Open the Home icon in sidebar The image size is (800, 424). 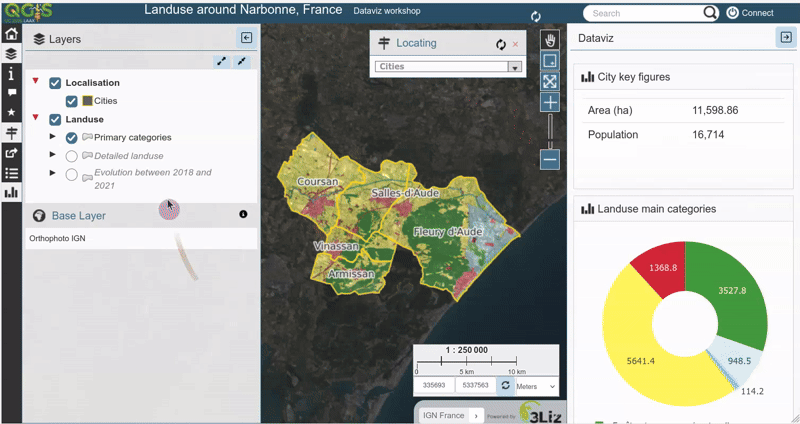click(11, 34)
